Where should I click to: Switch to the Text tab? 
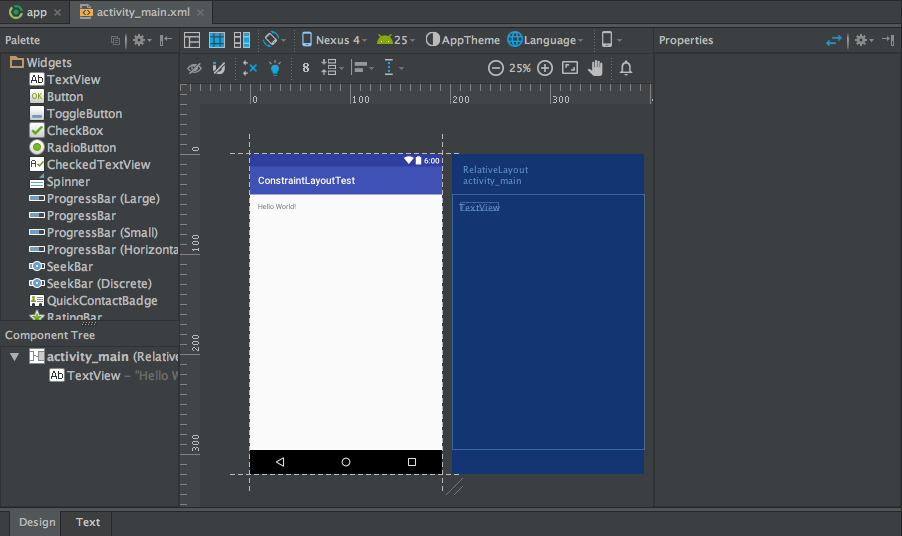pyautogui.click(x=88, y=522)
